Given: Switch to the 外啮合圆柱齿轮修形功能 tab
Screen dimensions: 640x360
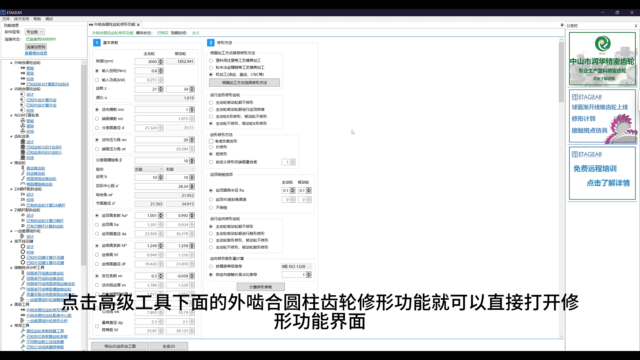Looking at the screenshot, I should point(114,24).
